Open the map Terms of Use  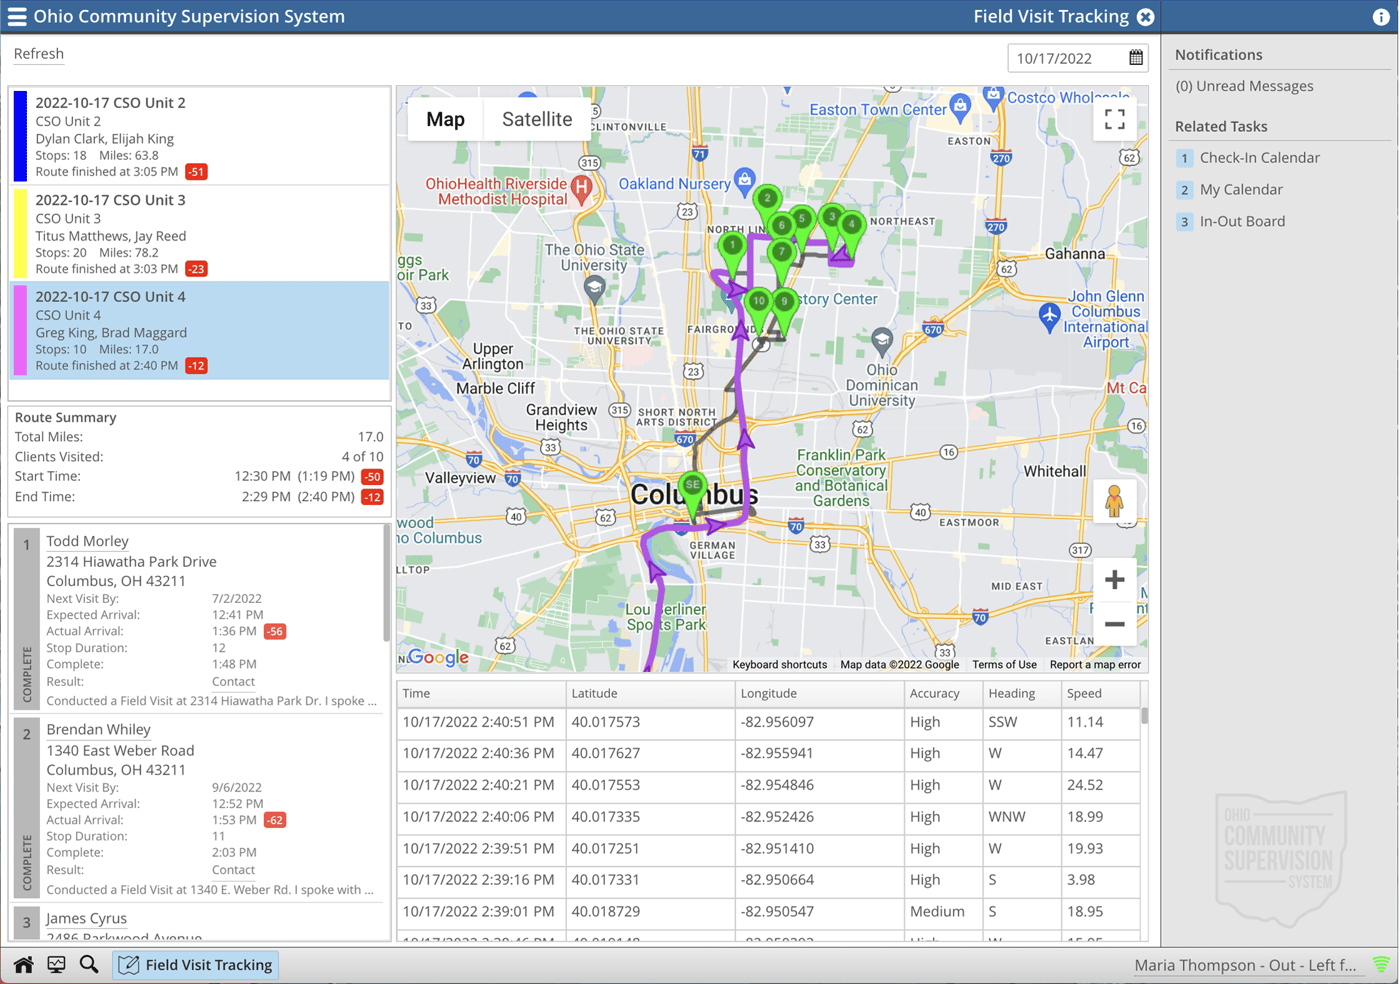[1004, 665]
